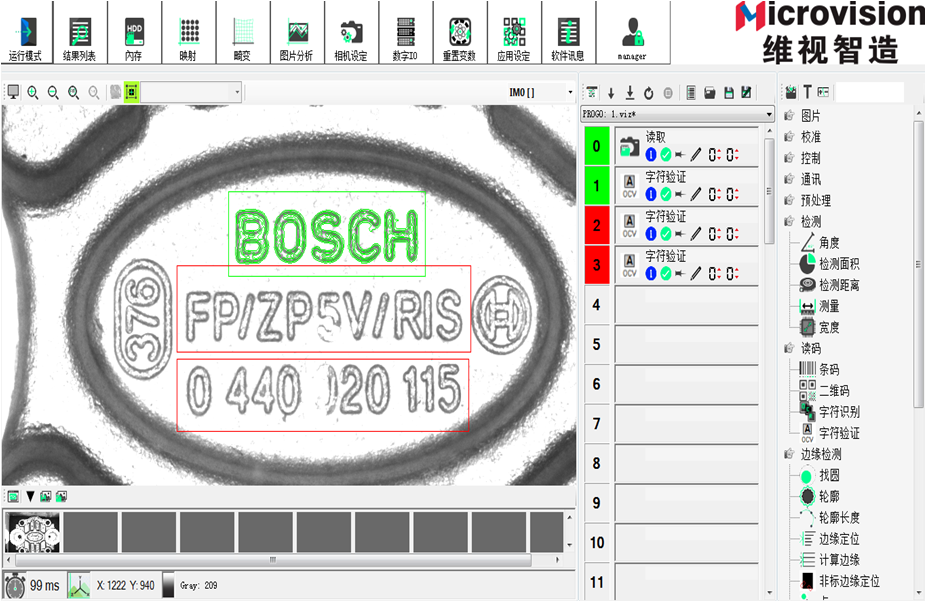
Task: Show info for step 2 字符验证
Action: [x=651, y=234]
